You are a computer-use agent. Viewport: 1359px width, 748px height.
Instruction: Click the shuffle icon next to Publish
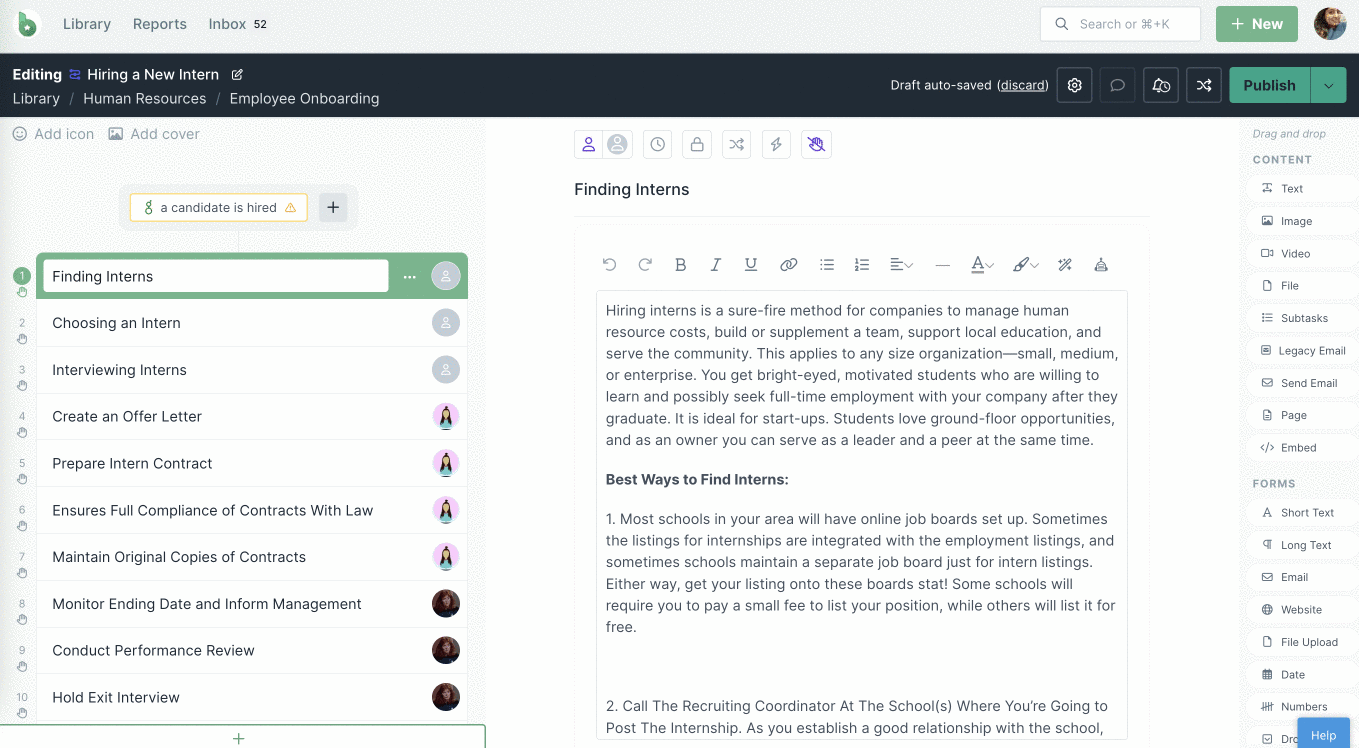coord(1203,85)
